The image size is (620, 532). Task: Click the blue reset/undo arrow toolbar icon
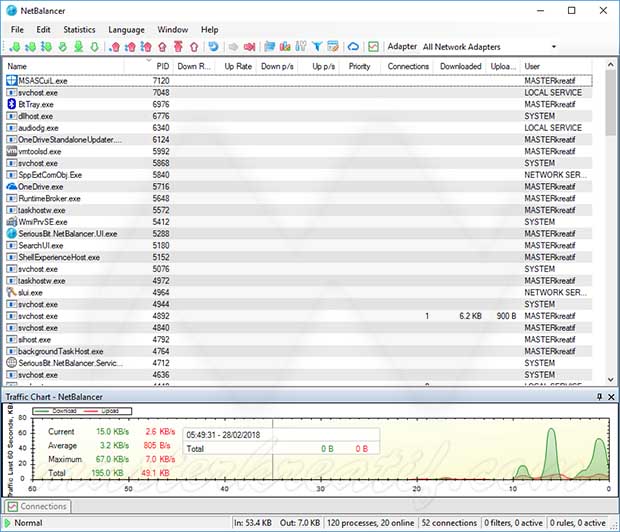213,46
